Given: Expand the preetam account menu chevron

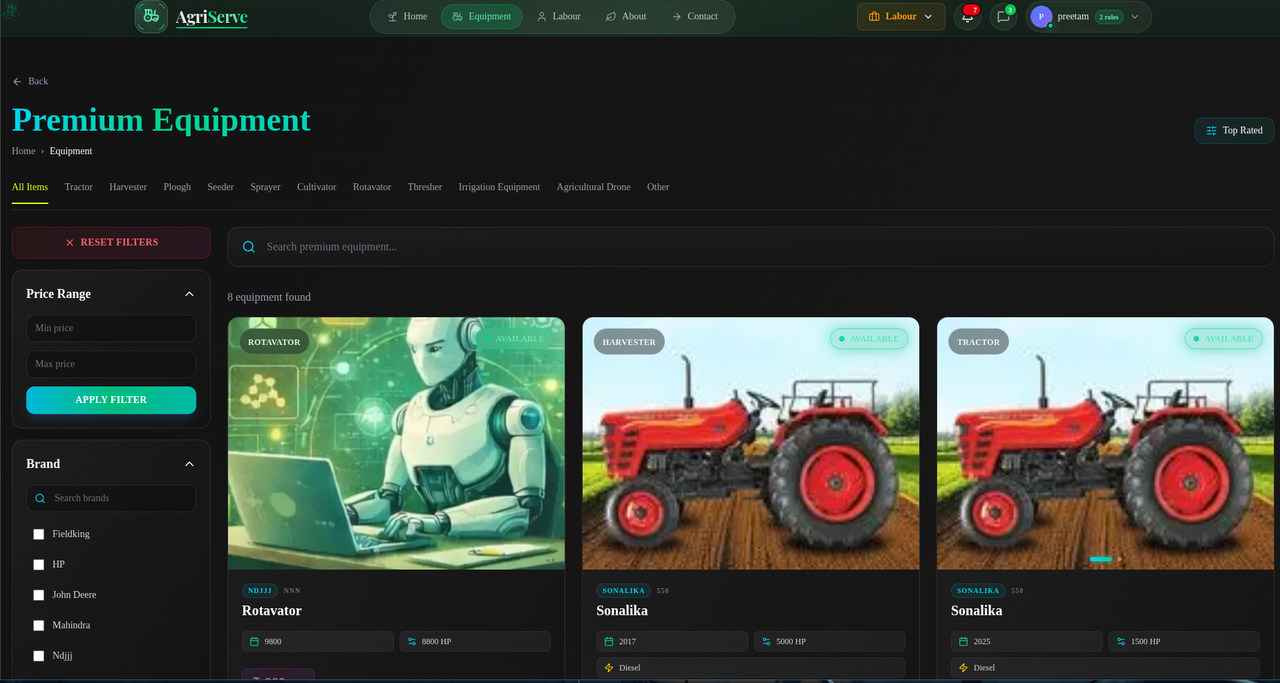Looking at the screenshot, I should click(x=1135, y=16).
